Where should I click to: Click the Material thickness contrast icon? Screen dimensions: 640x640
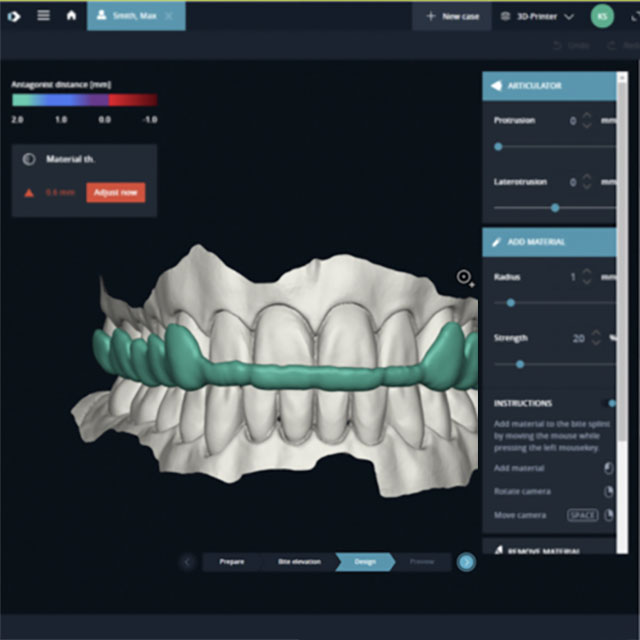pos(28,158)
